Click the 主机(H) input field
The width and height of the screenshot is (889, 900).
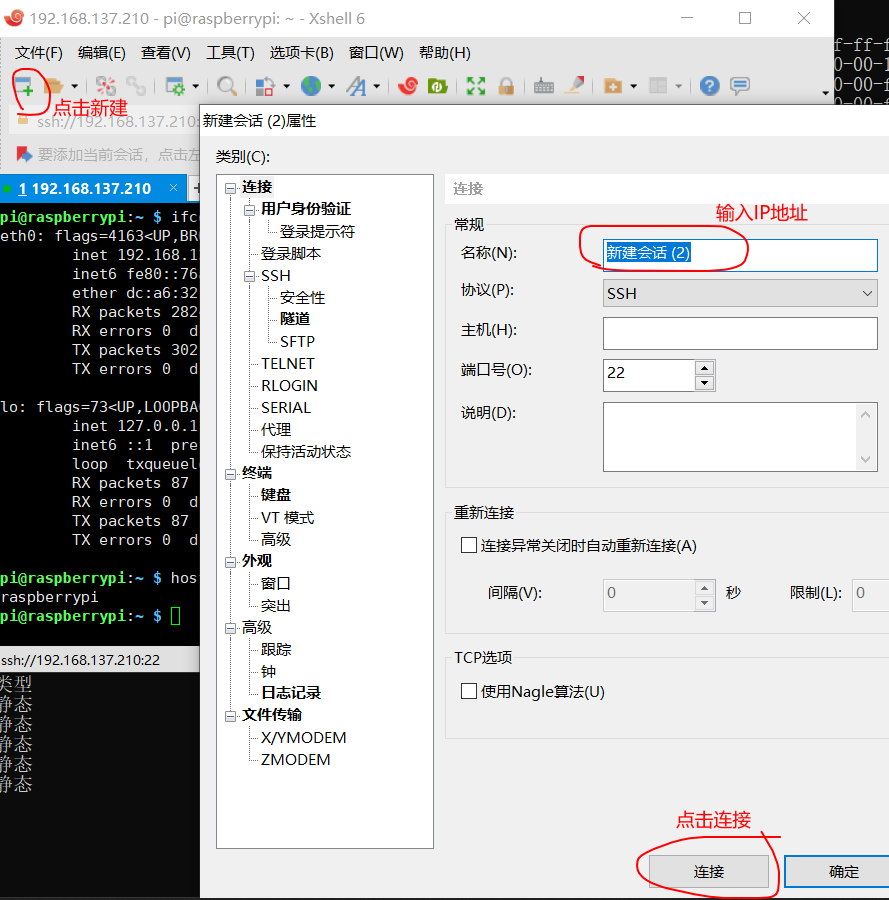pos(740,333)
